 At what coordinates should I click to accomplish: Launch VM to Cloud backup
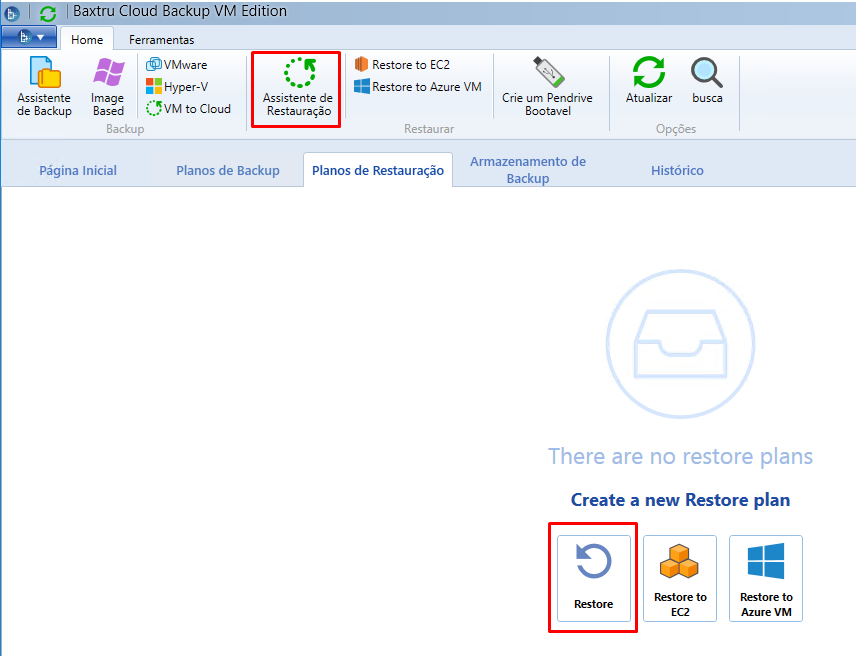(x=188, y=108)
